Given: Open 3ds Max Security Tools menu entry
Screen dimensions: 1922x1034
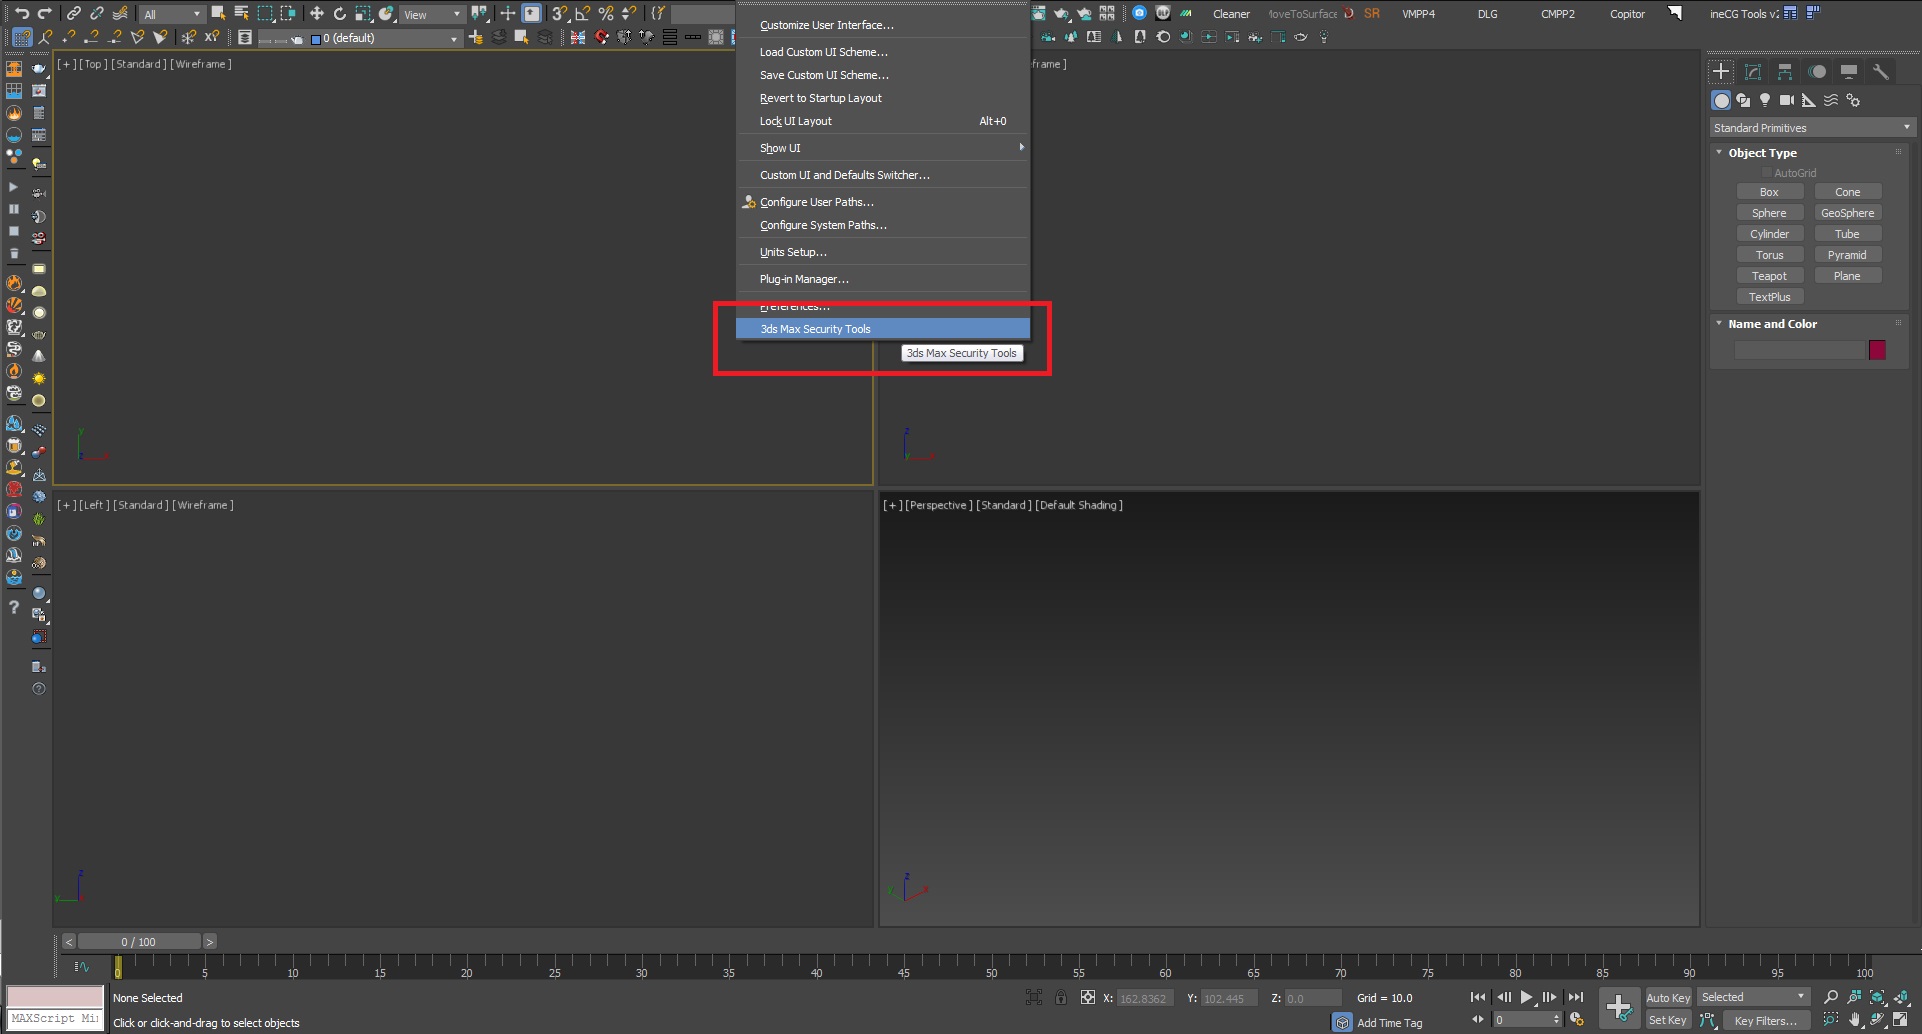Looking at the screenshot, I should 816,328.
